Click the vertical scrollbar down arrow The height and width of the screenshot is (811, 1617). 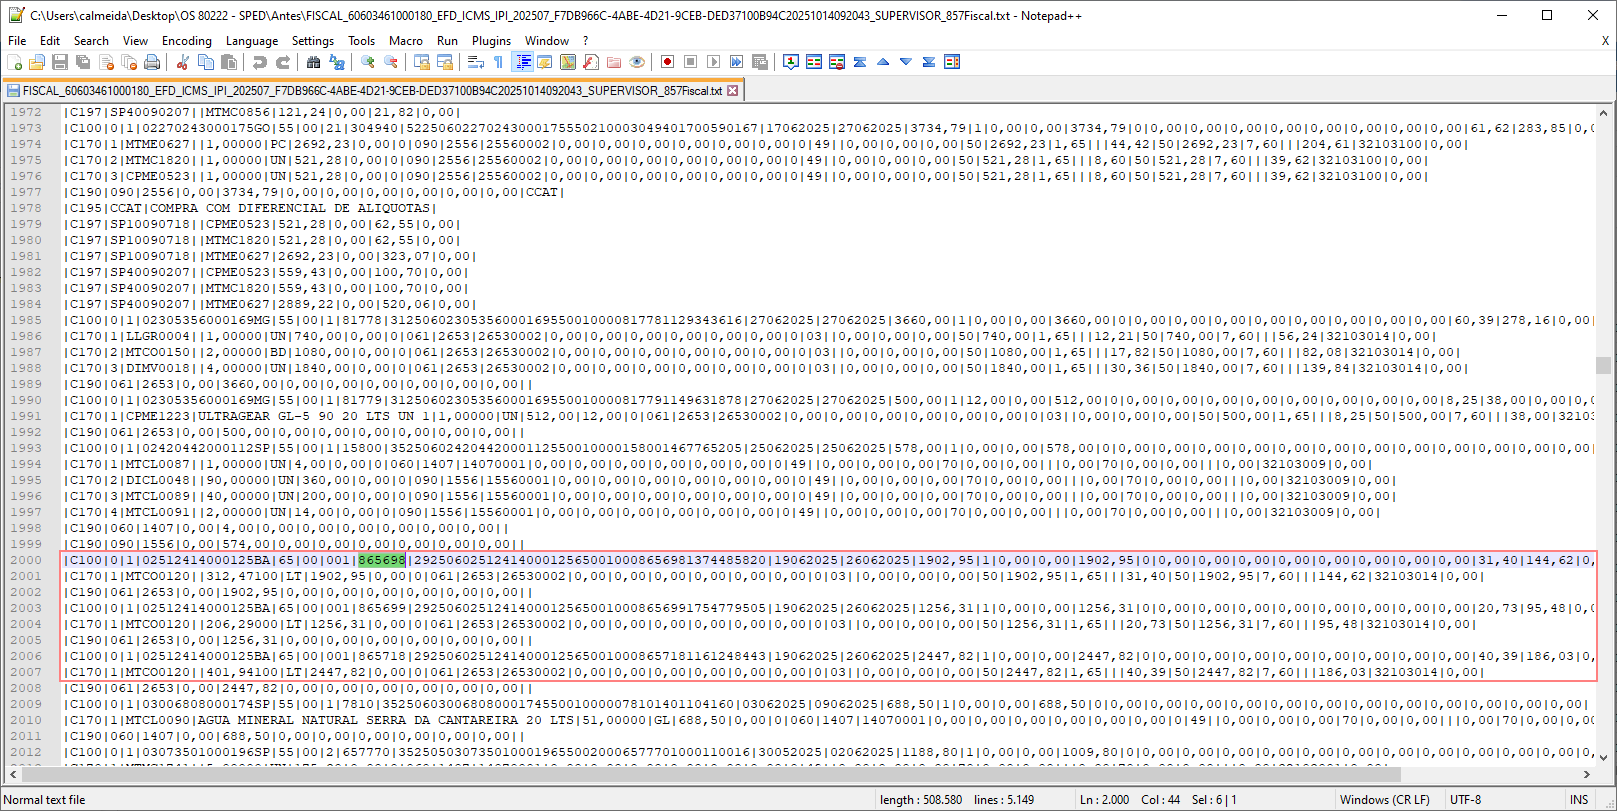(x=1603, y=757)
